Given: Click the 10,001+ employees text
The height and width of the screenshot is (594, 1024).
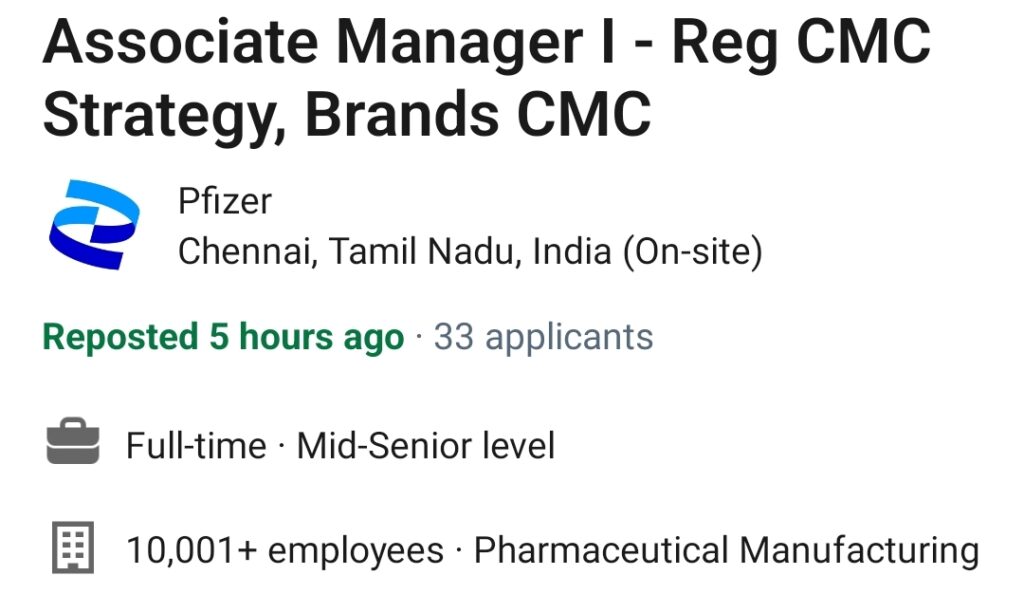Looking at the screenshot, I should tap(285, 550).
